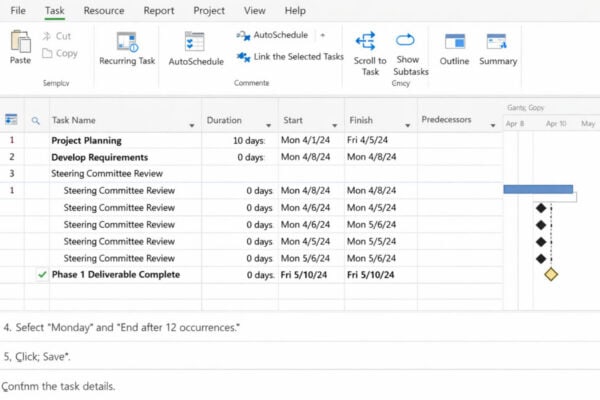The image size is (600, 400).
Task: Select the Project Planning task name
Action: click(x=86, y=140)
